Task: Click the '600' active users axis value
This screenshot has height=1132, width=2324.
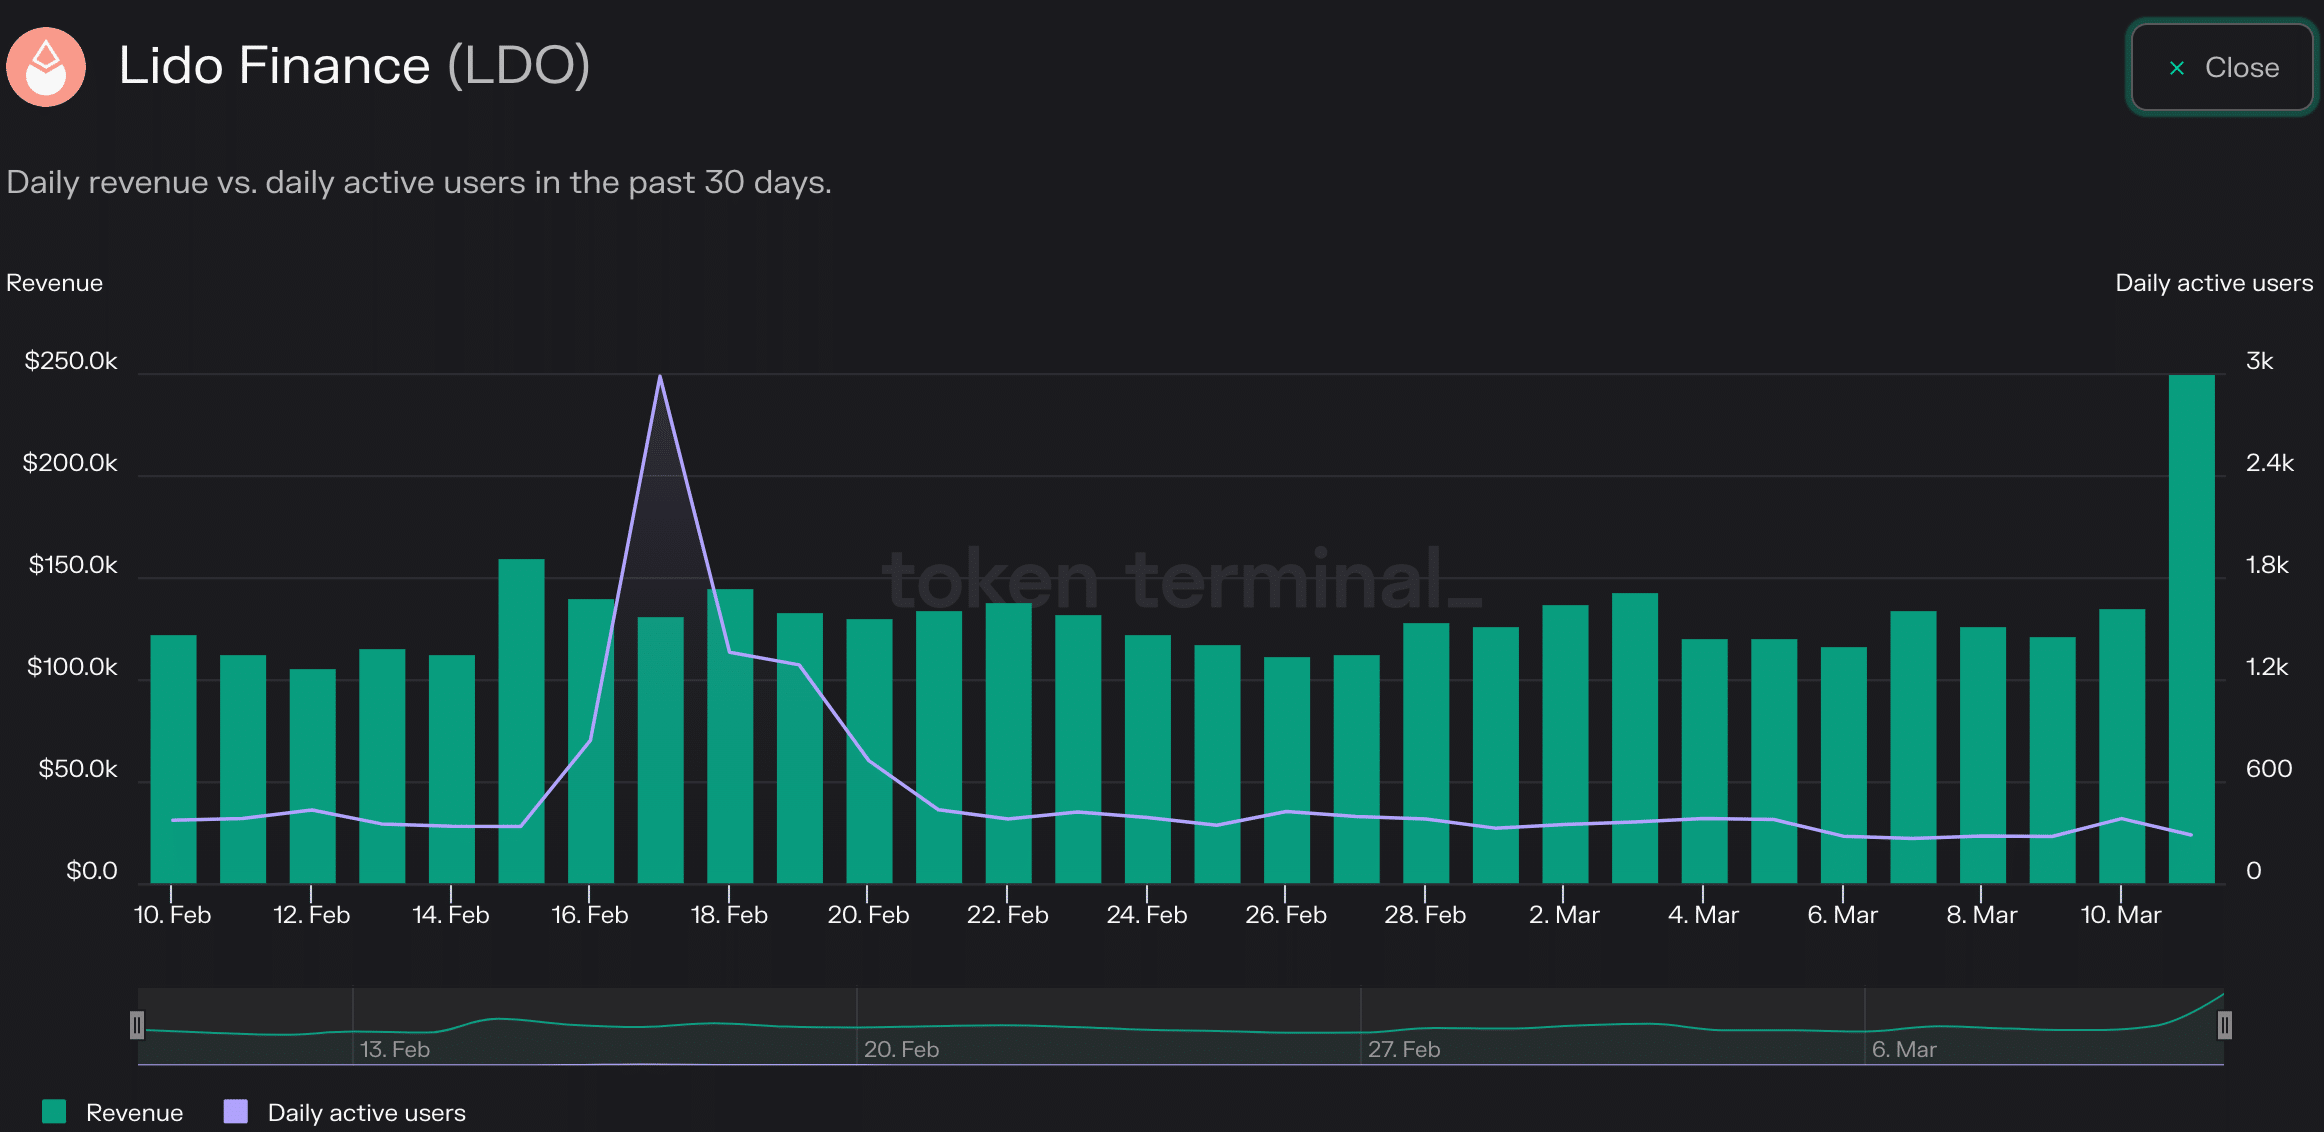Action: (2269, 769)
